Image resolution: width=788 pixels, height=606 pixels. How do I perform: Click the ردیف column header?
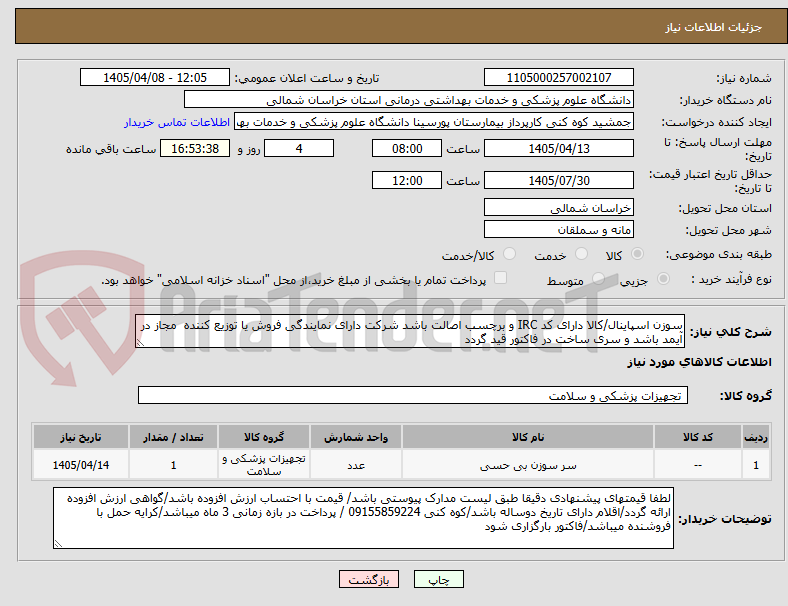coord(755,437)
